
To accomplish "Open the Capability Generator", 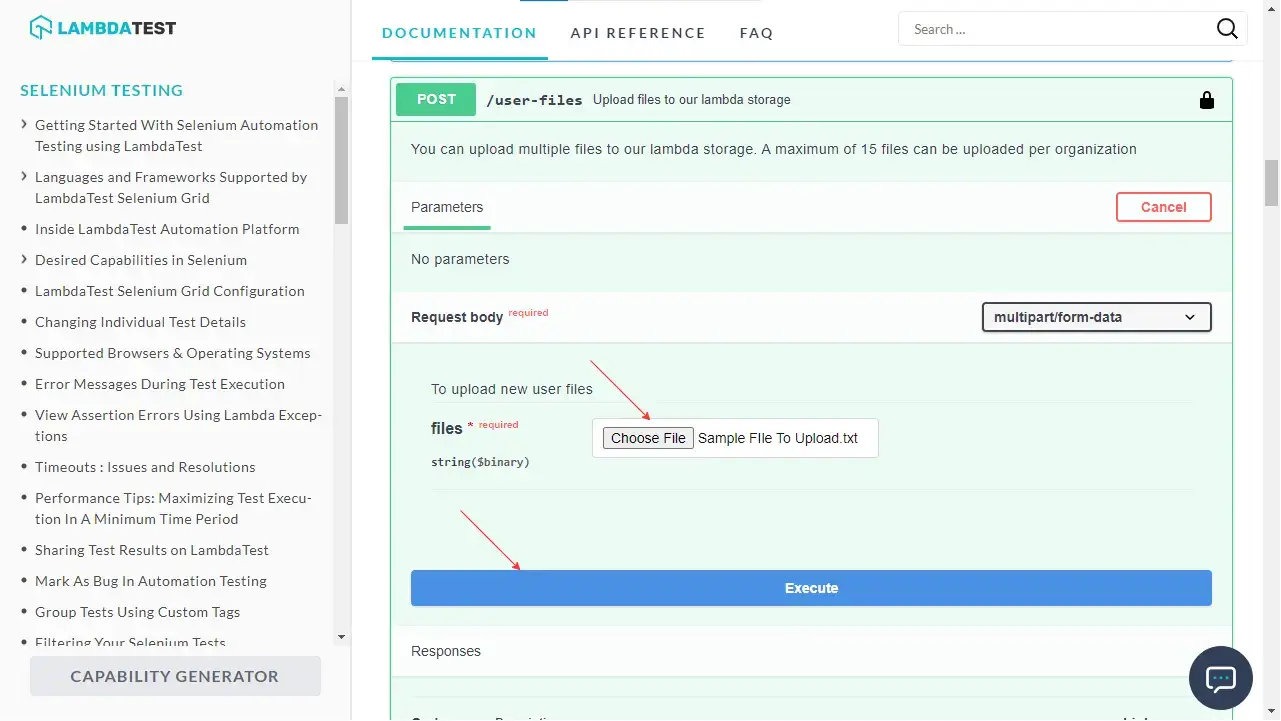I will point(175,676).
